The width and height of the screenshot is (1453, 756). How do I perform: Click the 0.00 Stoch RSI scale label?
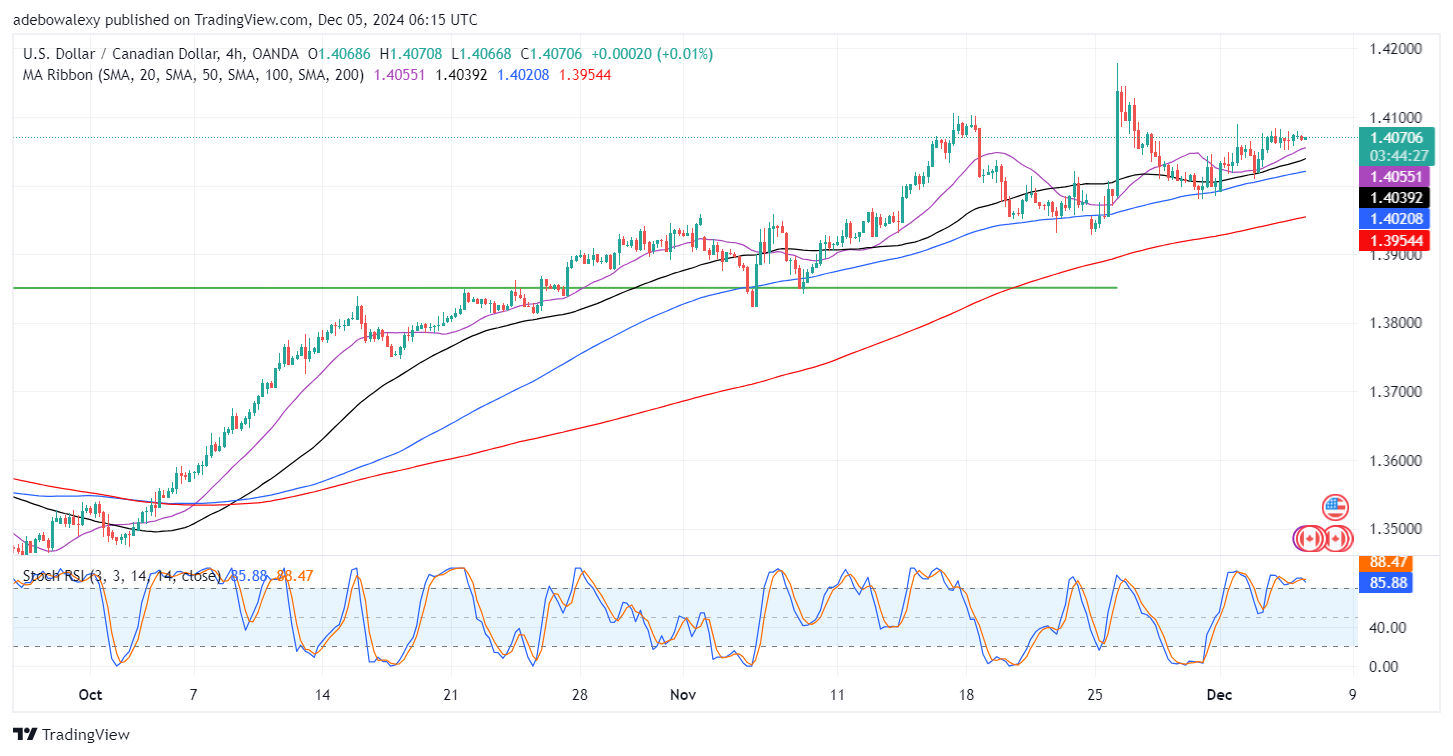[x=1383, y=667]
